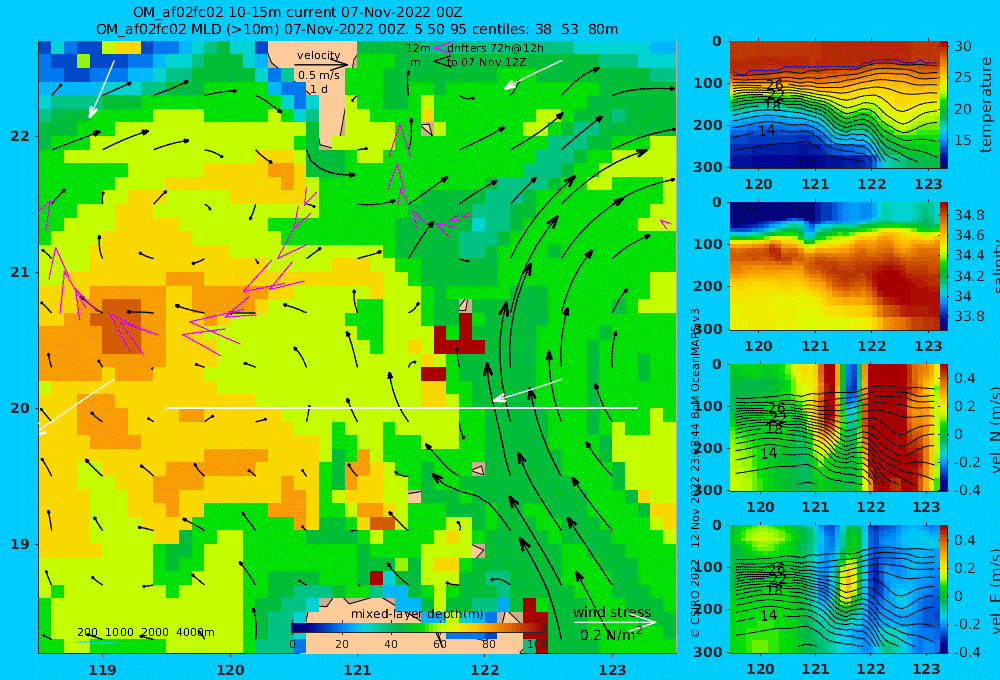1000x680 pixels.
Task: Click the '34.8' tick on salinity colorbar
Action: point(969,215)
